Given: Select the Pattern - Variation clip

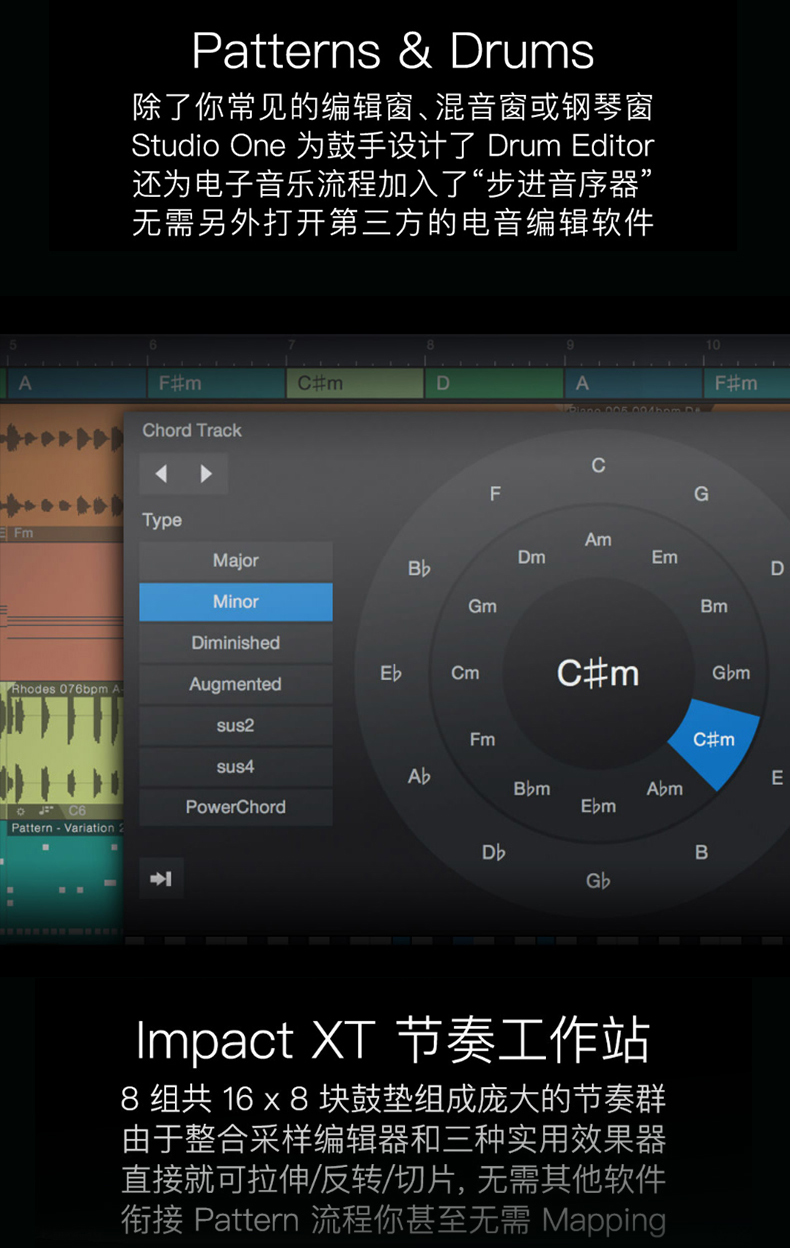Looking at the screenshot, I should point(62,875).
